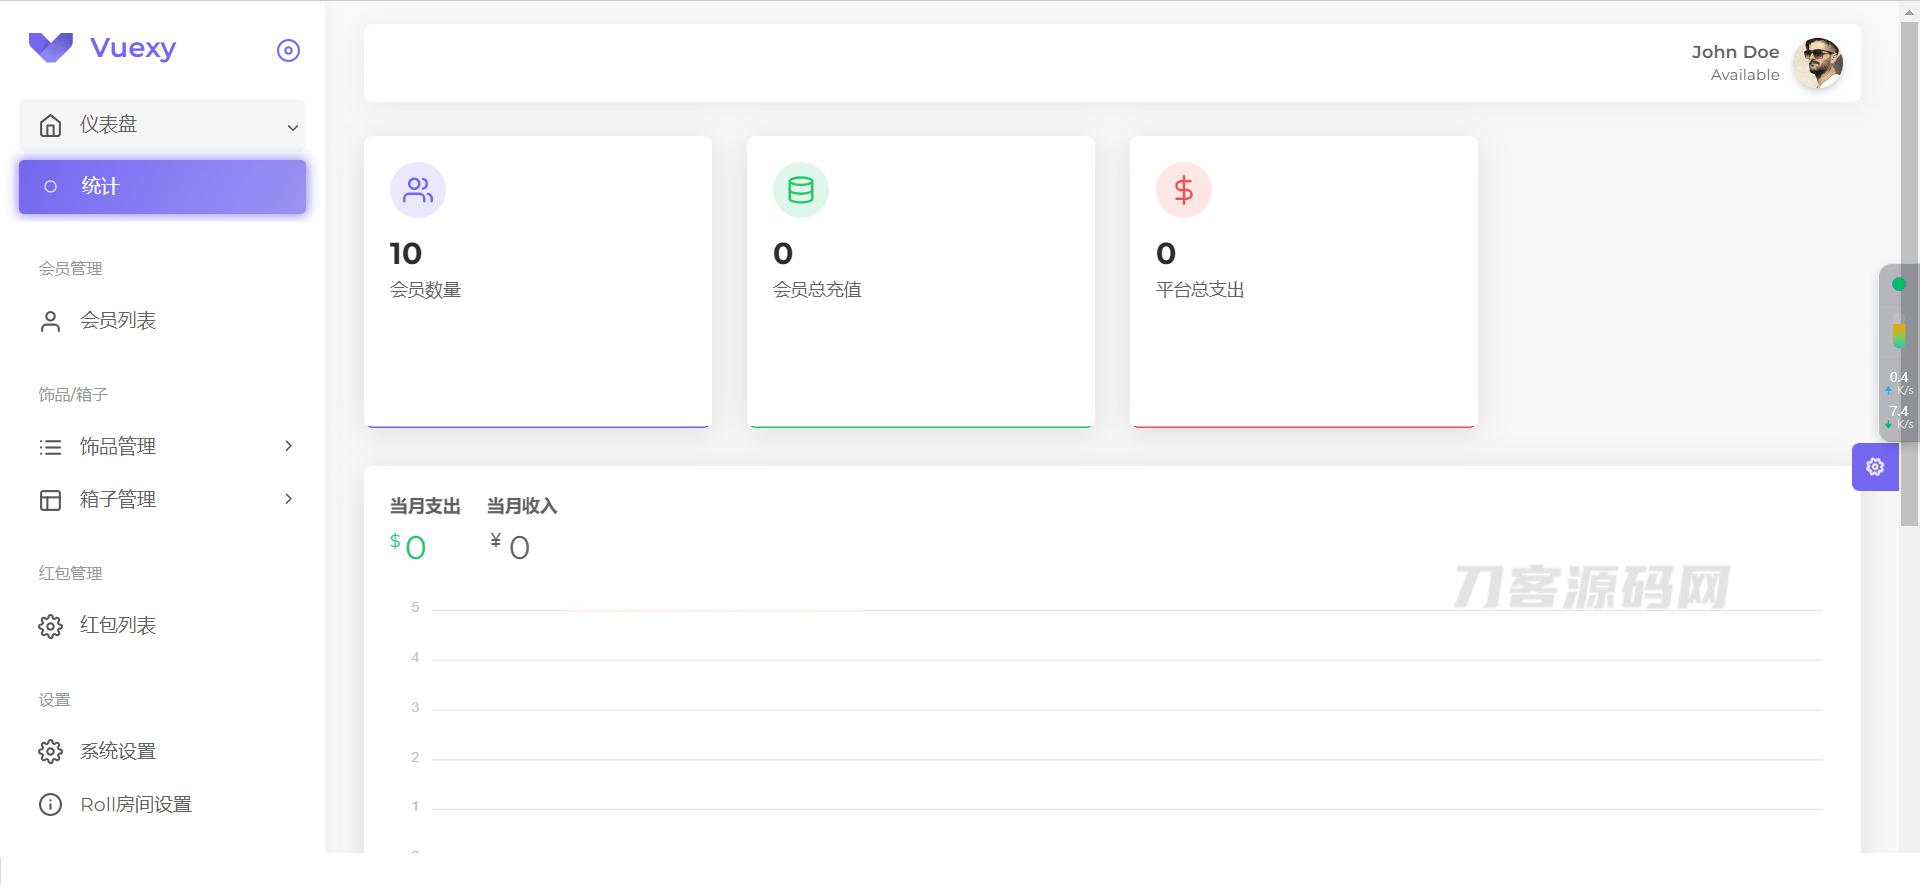The width and height of the screenshot is (1920, 885).
Task: Click the 设置 section header
Action: [54, 700]
